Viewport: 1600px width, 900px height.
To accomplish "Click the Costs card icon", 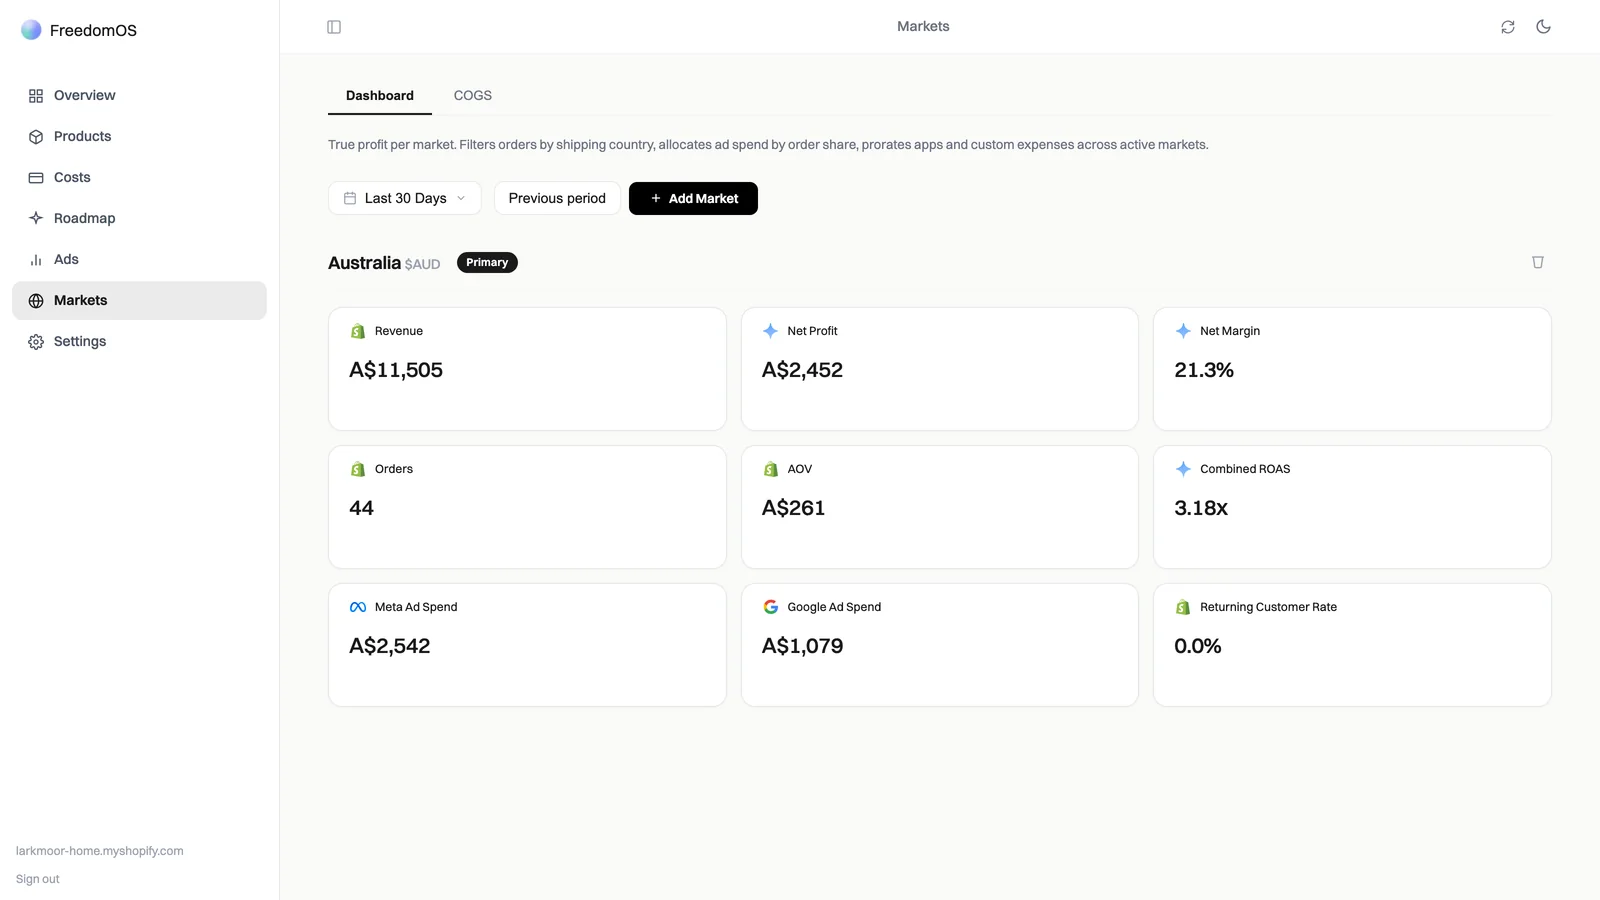I will point(36,178).
